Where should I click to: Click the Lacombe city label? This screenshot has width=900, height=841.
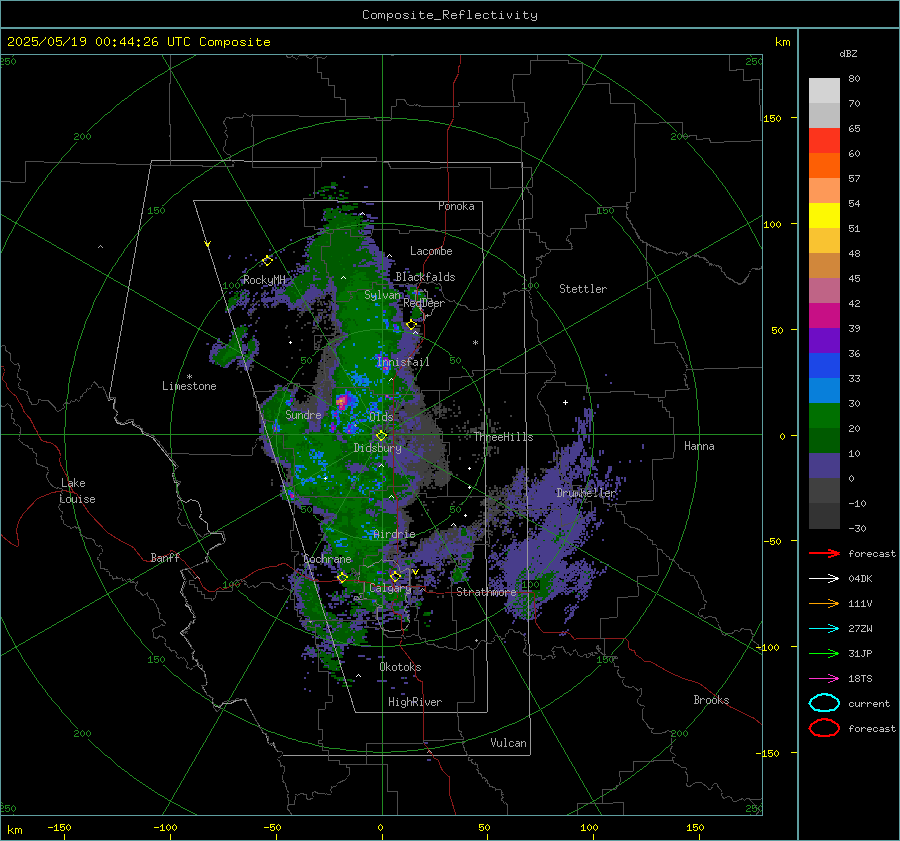click(x=431, y=251)
